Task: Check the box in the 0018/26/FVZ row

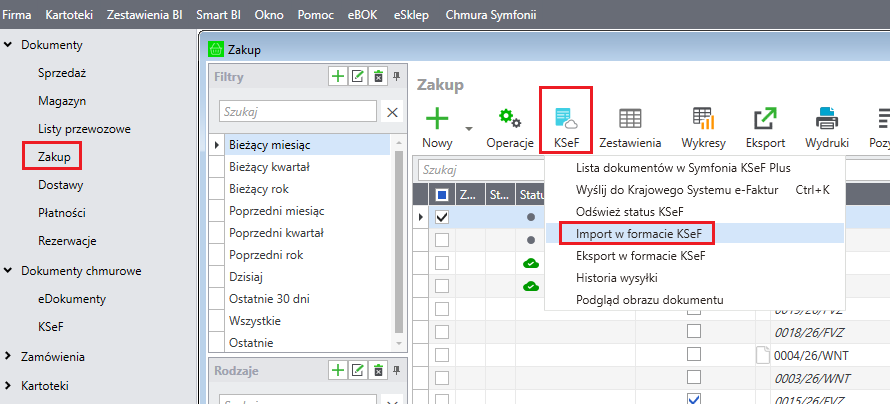Action: [x=694, y=332]
